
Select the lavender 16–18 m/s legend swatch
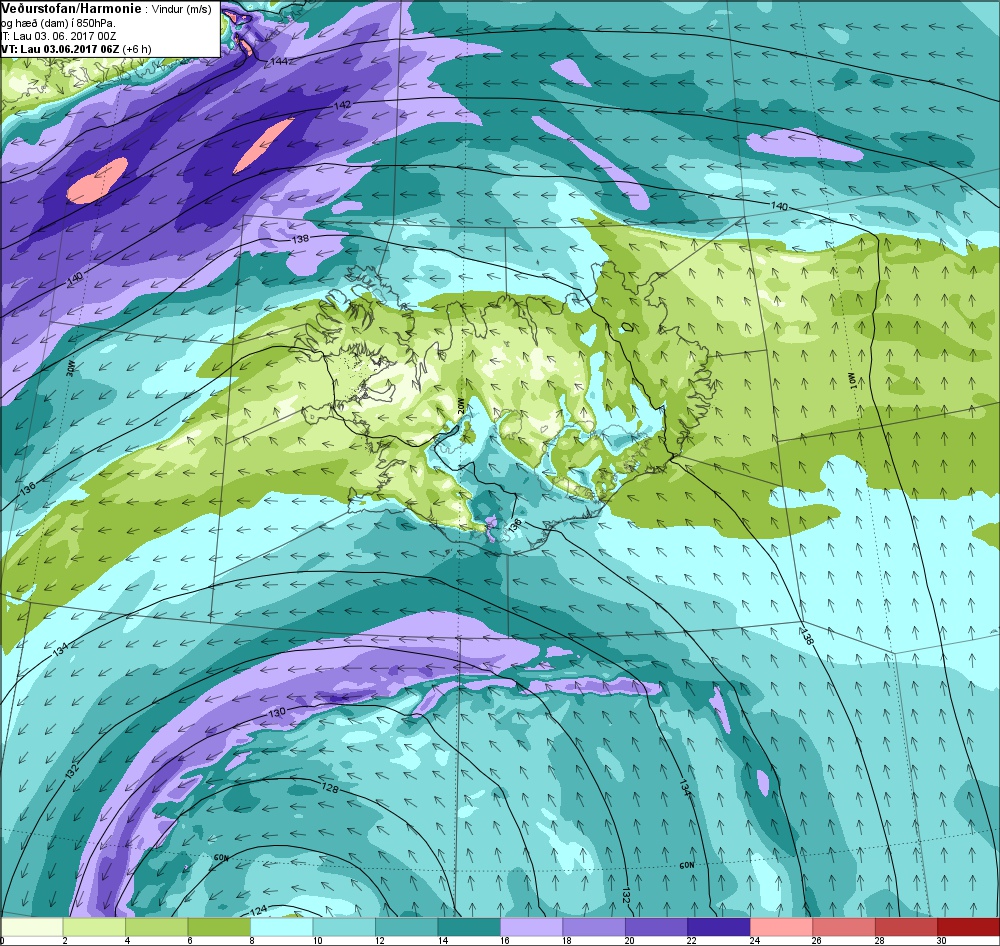click(x=533, y=927)
